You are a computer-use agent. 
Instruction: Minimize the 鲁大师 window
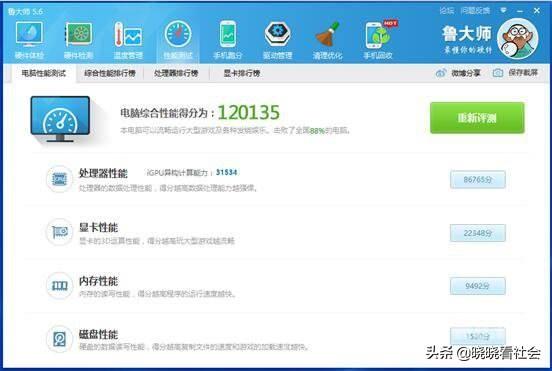coord(520,11)
